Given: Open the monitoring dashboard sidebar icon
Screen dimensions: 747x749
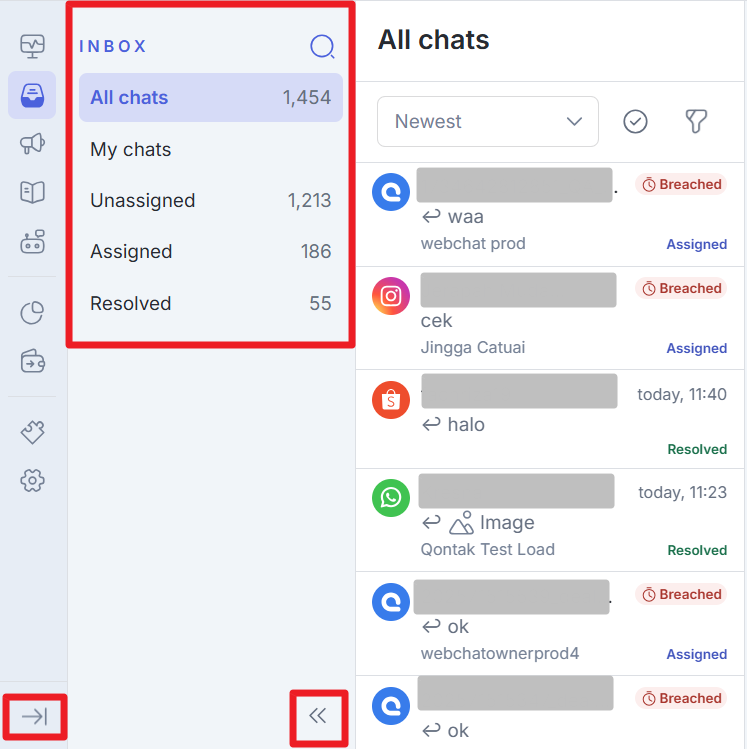Looking at the screenshot, I should tap(32, 45).
